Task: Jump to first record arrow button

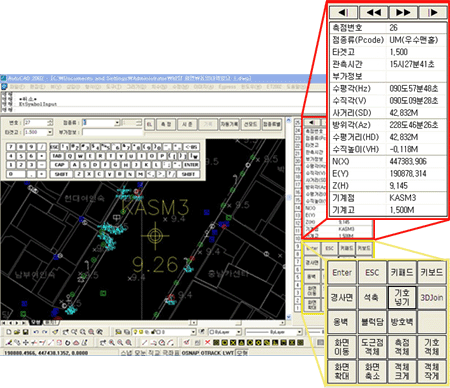Action: [344, 12]
